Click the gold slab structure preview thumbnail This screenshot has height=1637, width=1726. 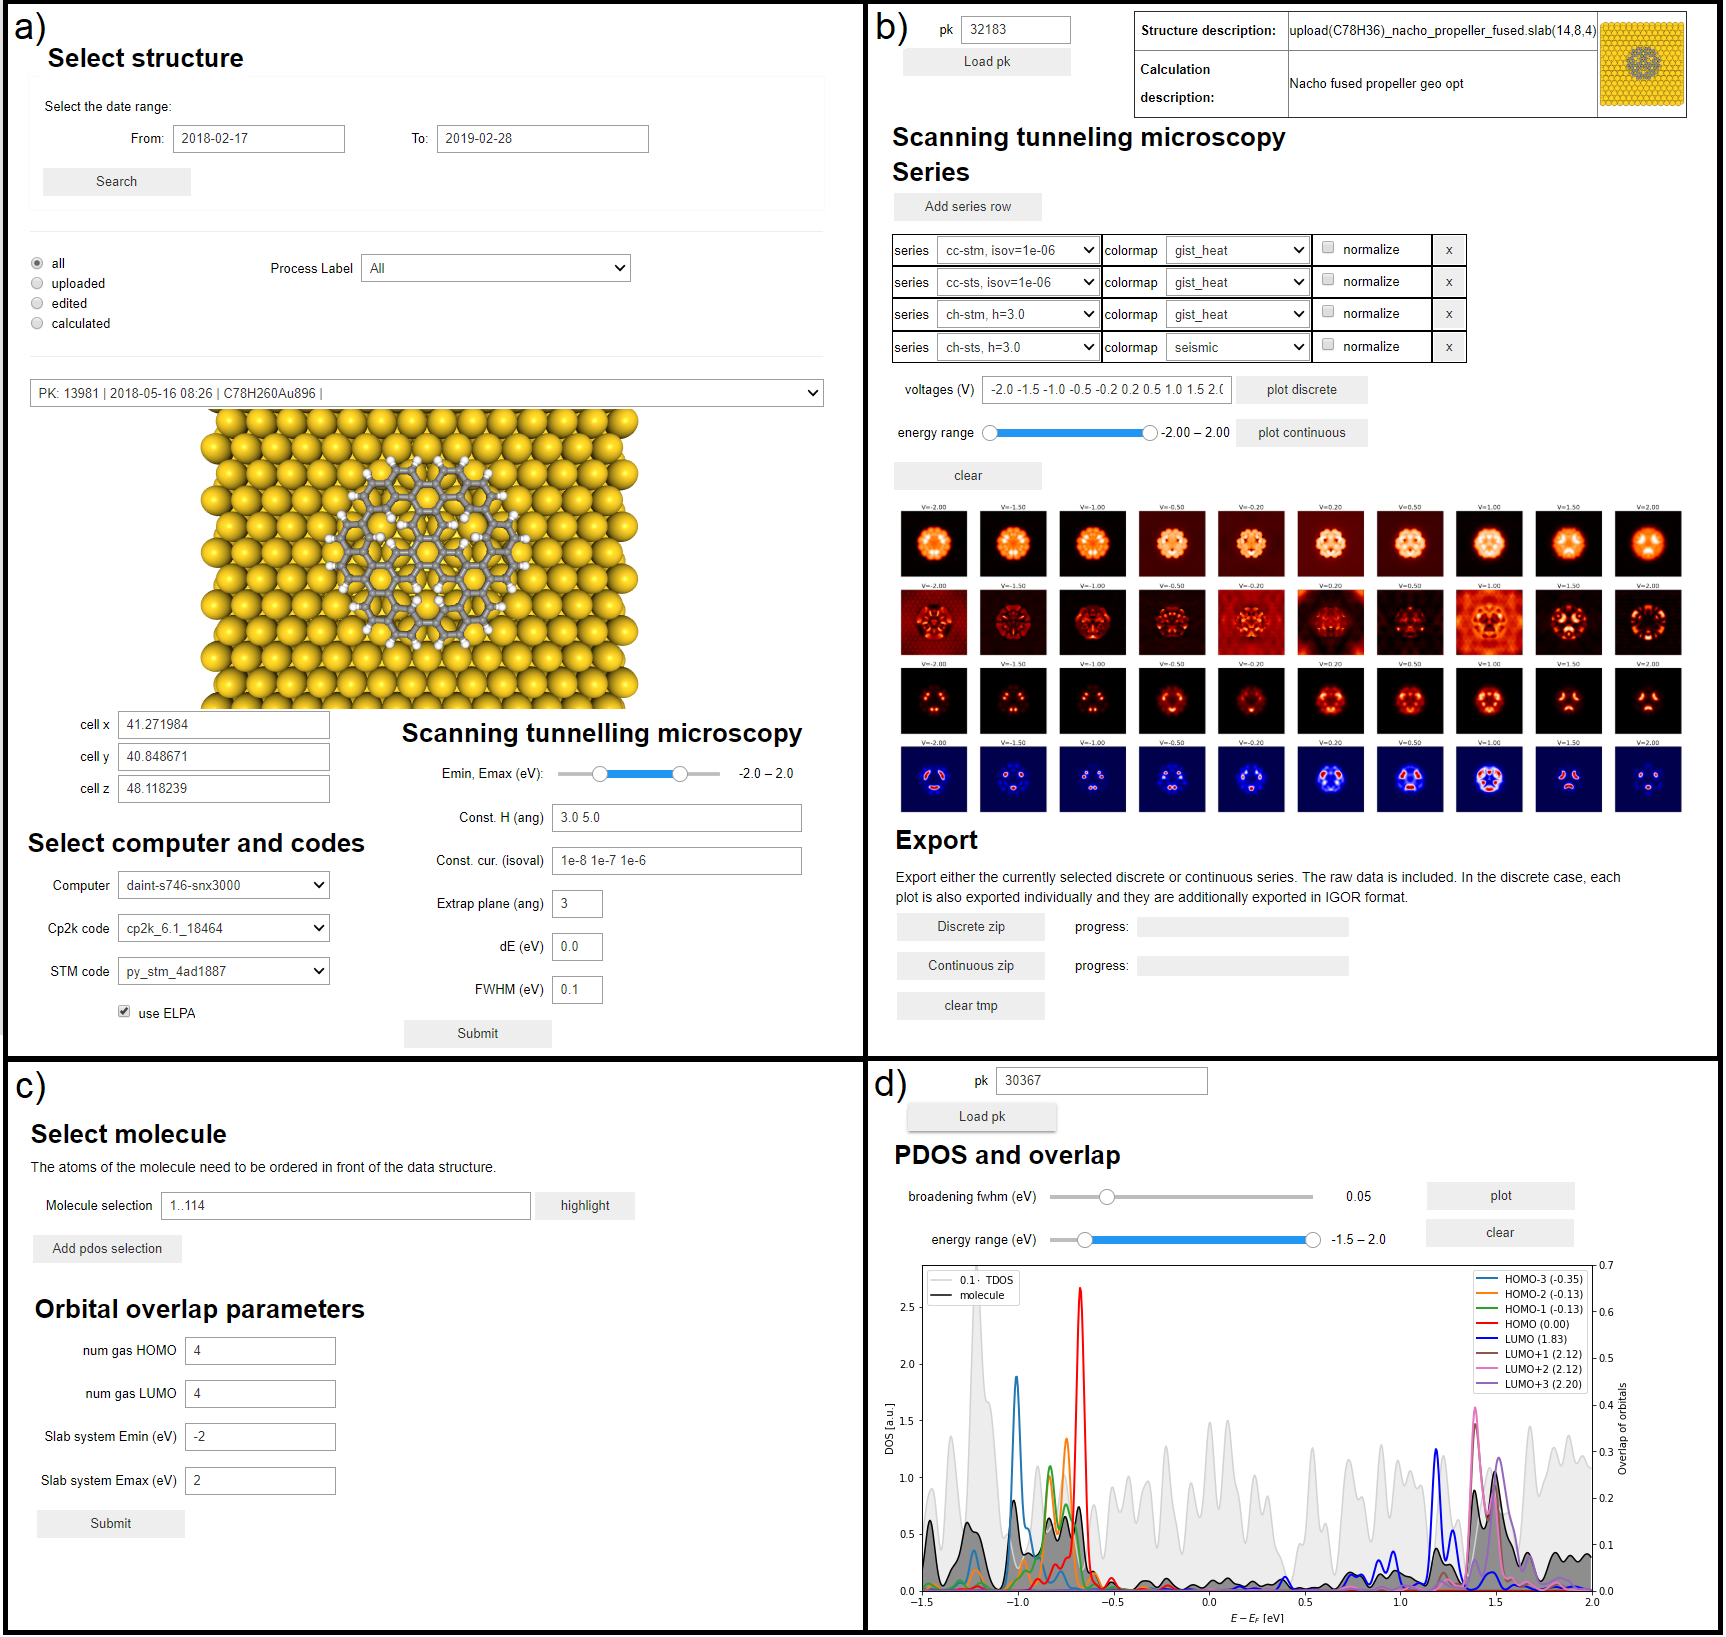coord(1641,64)
